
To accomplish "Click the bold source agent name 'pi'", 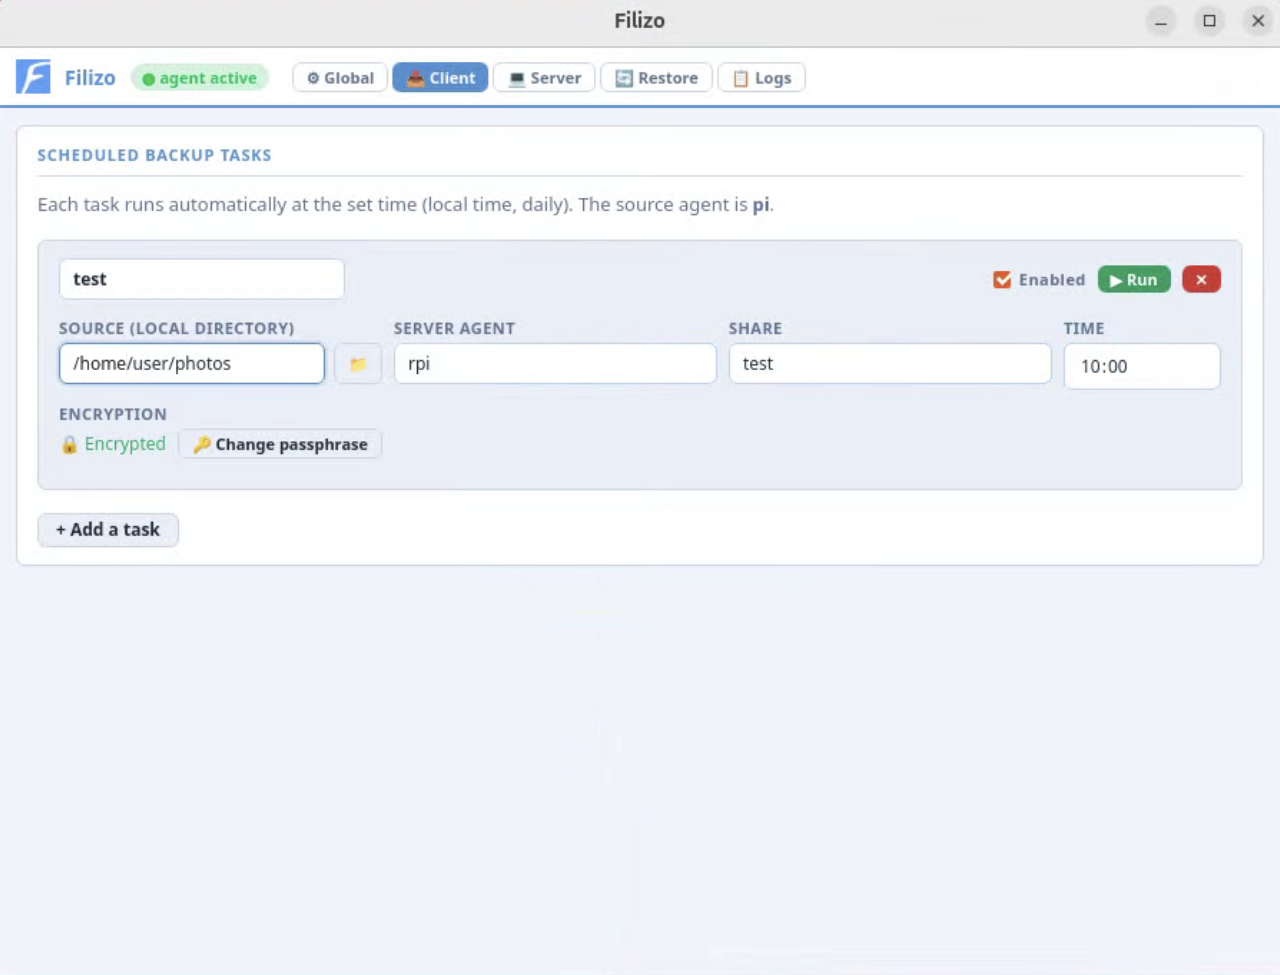I will click(761, 205).
